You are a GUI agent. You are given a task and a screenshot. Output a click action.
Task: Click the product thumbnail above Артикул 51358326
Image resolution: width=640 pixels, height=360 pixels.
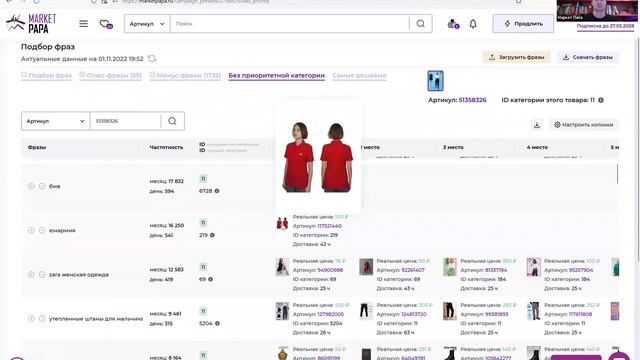(x=435, y=80)
